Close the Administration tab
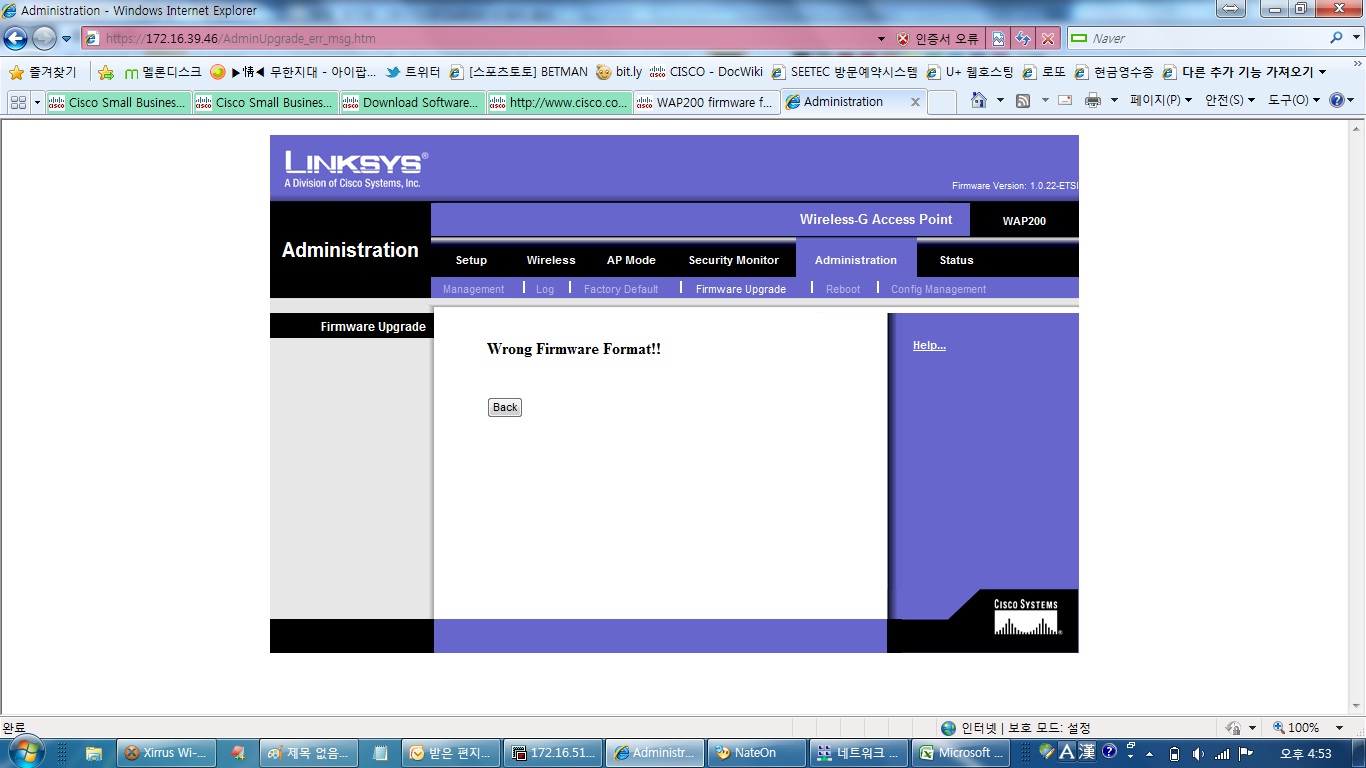 pyautogui.click(x=915, y=102)
